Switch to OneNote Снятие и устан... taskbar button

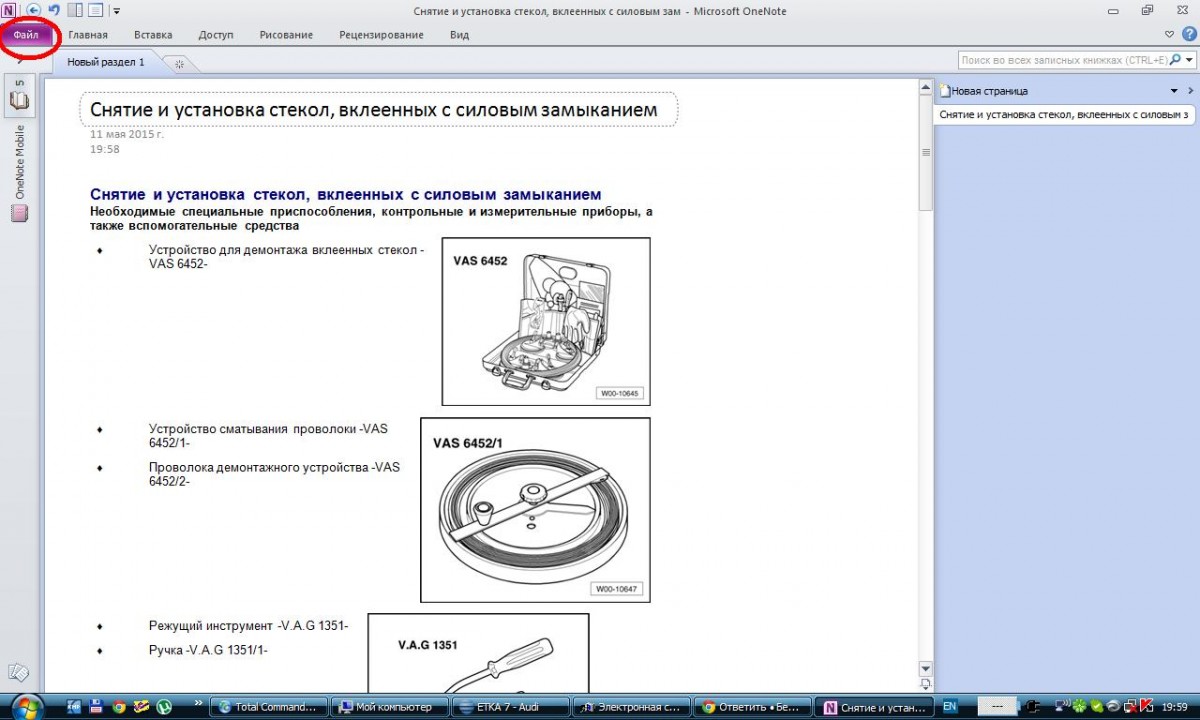pos(873,706)
